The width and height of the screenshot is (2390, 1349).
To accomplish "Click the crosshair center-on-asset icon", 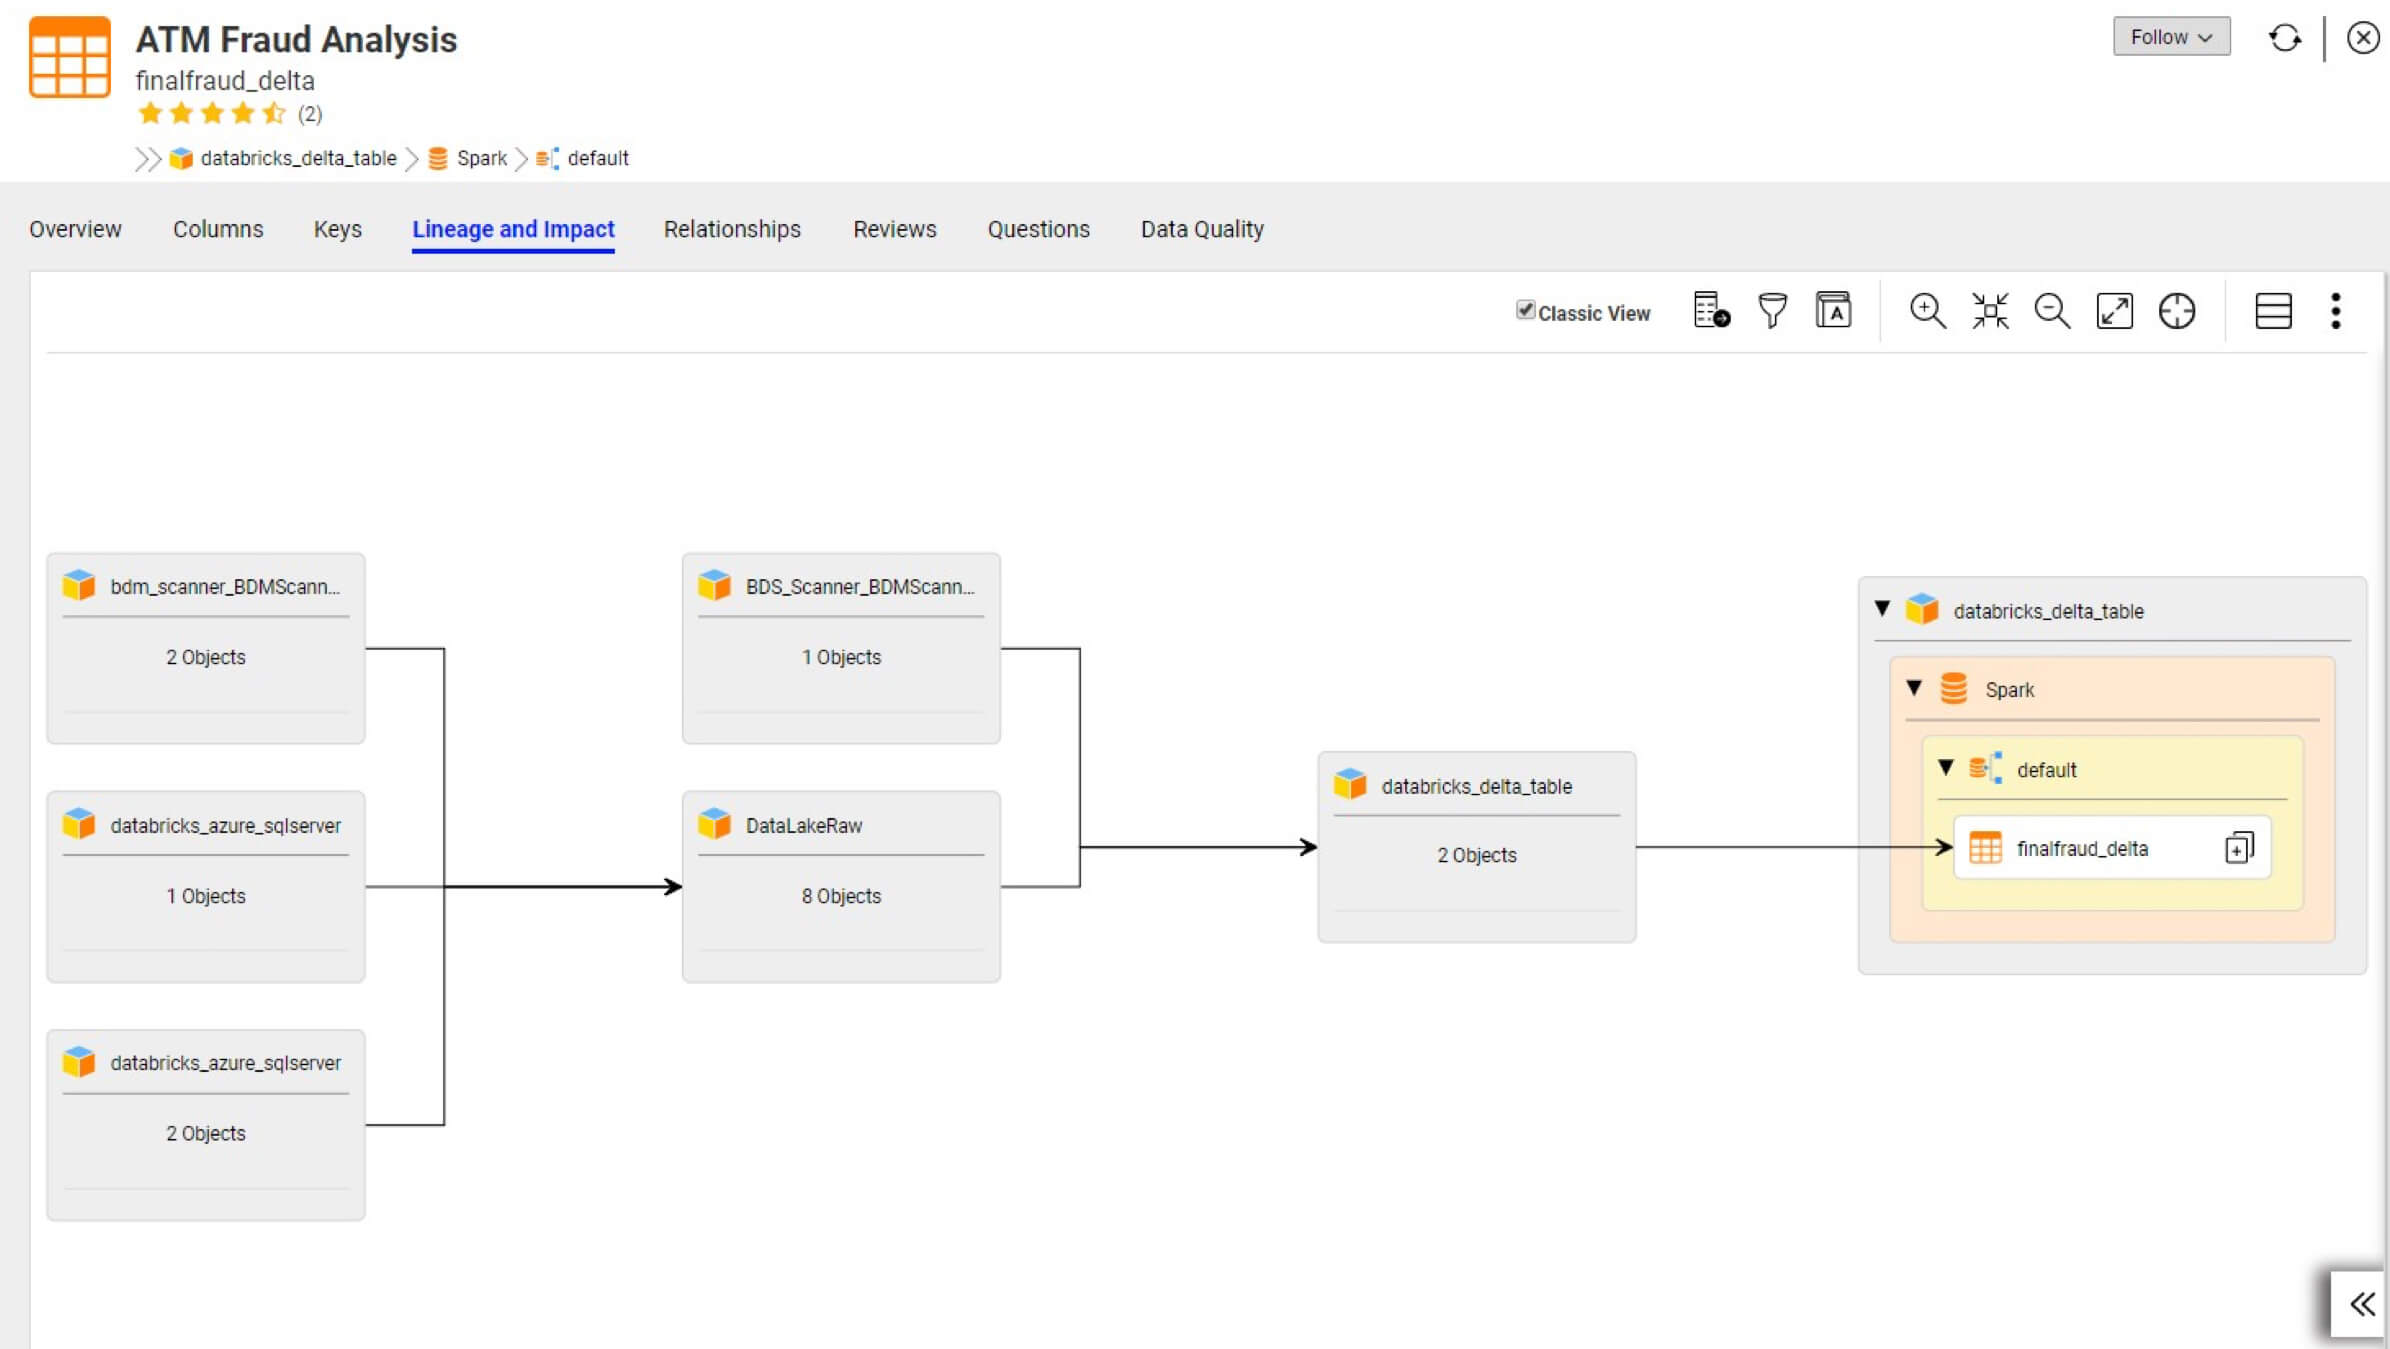I will tap(2176, 311).
